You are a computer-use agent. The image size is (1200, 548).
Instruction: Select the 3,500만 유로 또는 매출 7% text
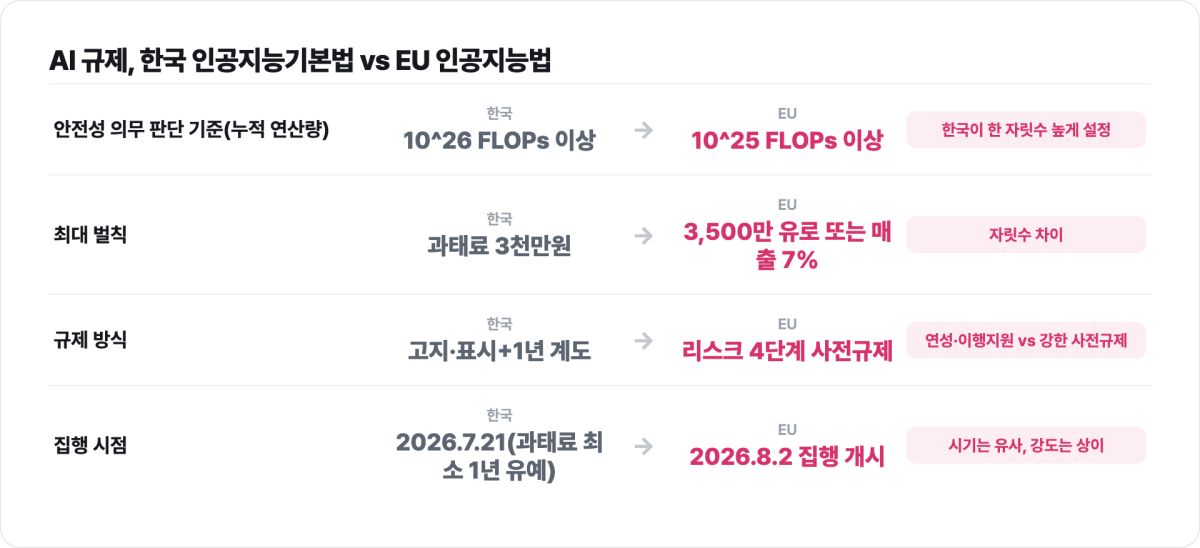coord(787,246)
